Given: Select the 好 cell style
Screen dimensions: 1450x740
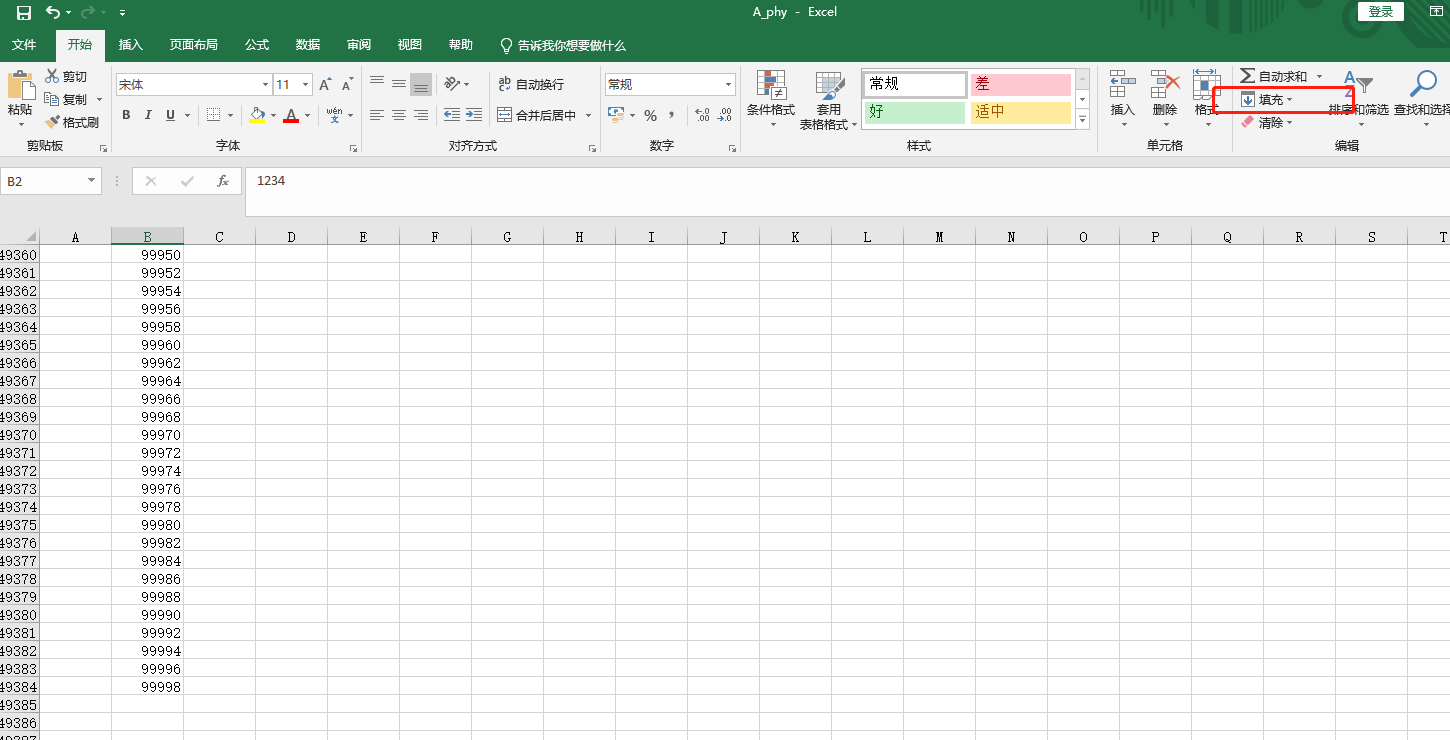Looking at the screenshot, I should (915, 112).
